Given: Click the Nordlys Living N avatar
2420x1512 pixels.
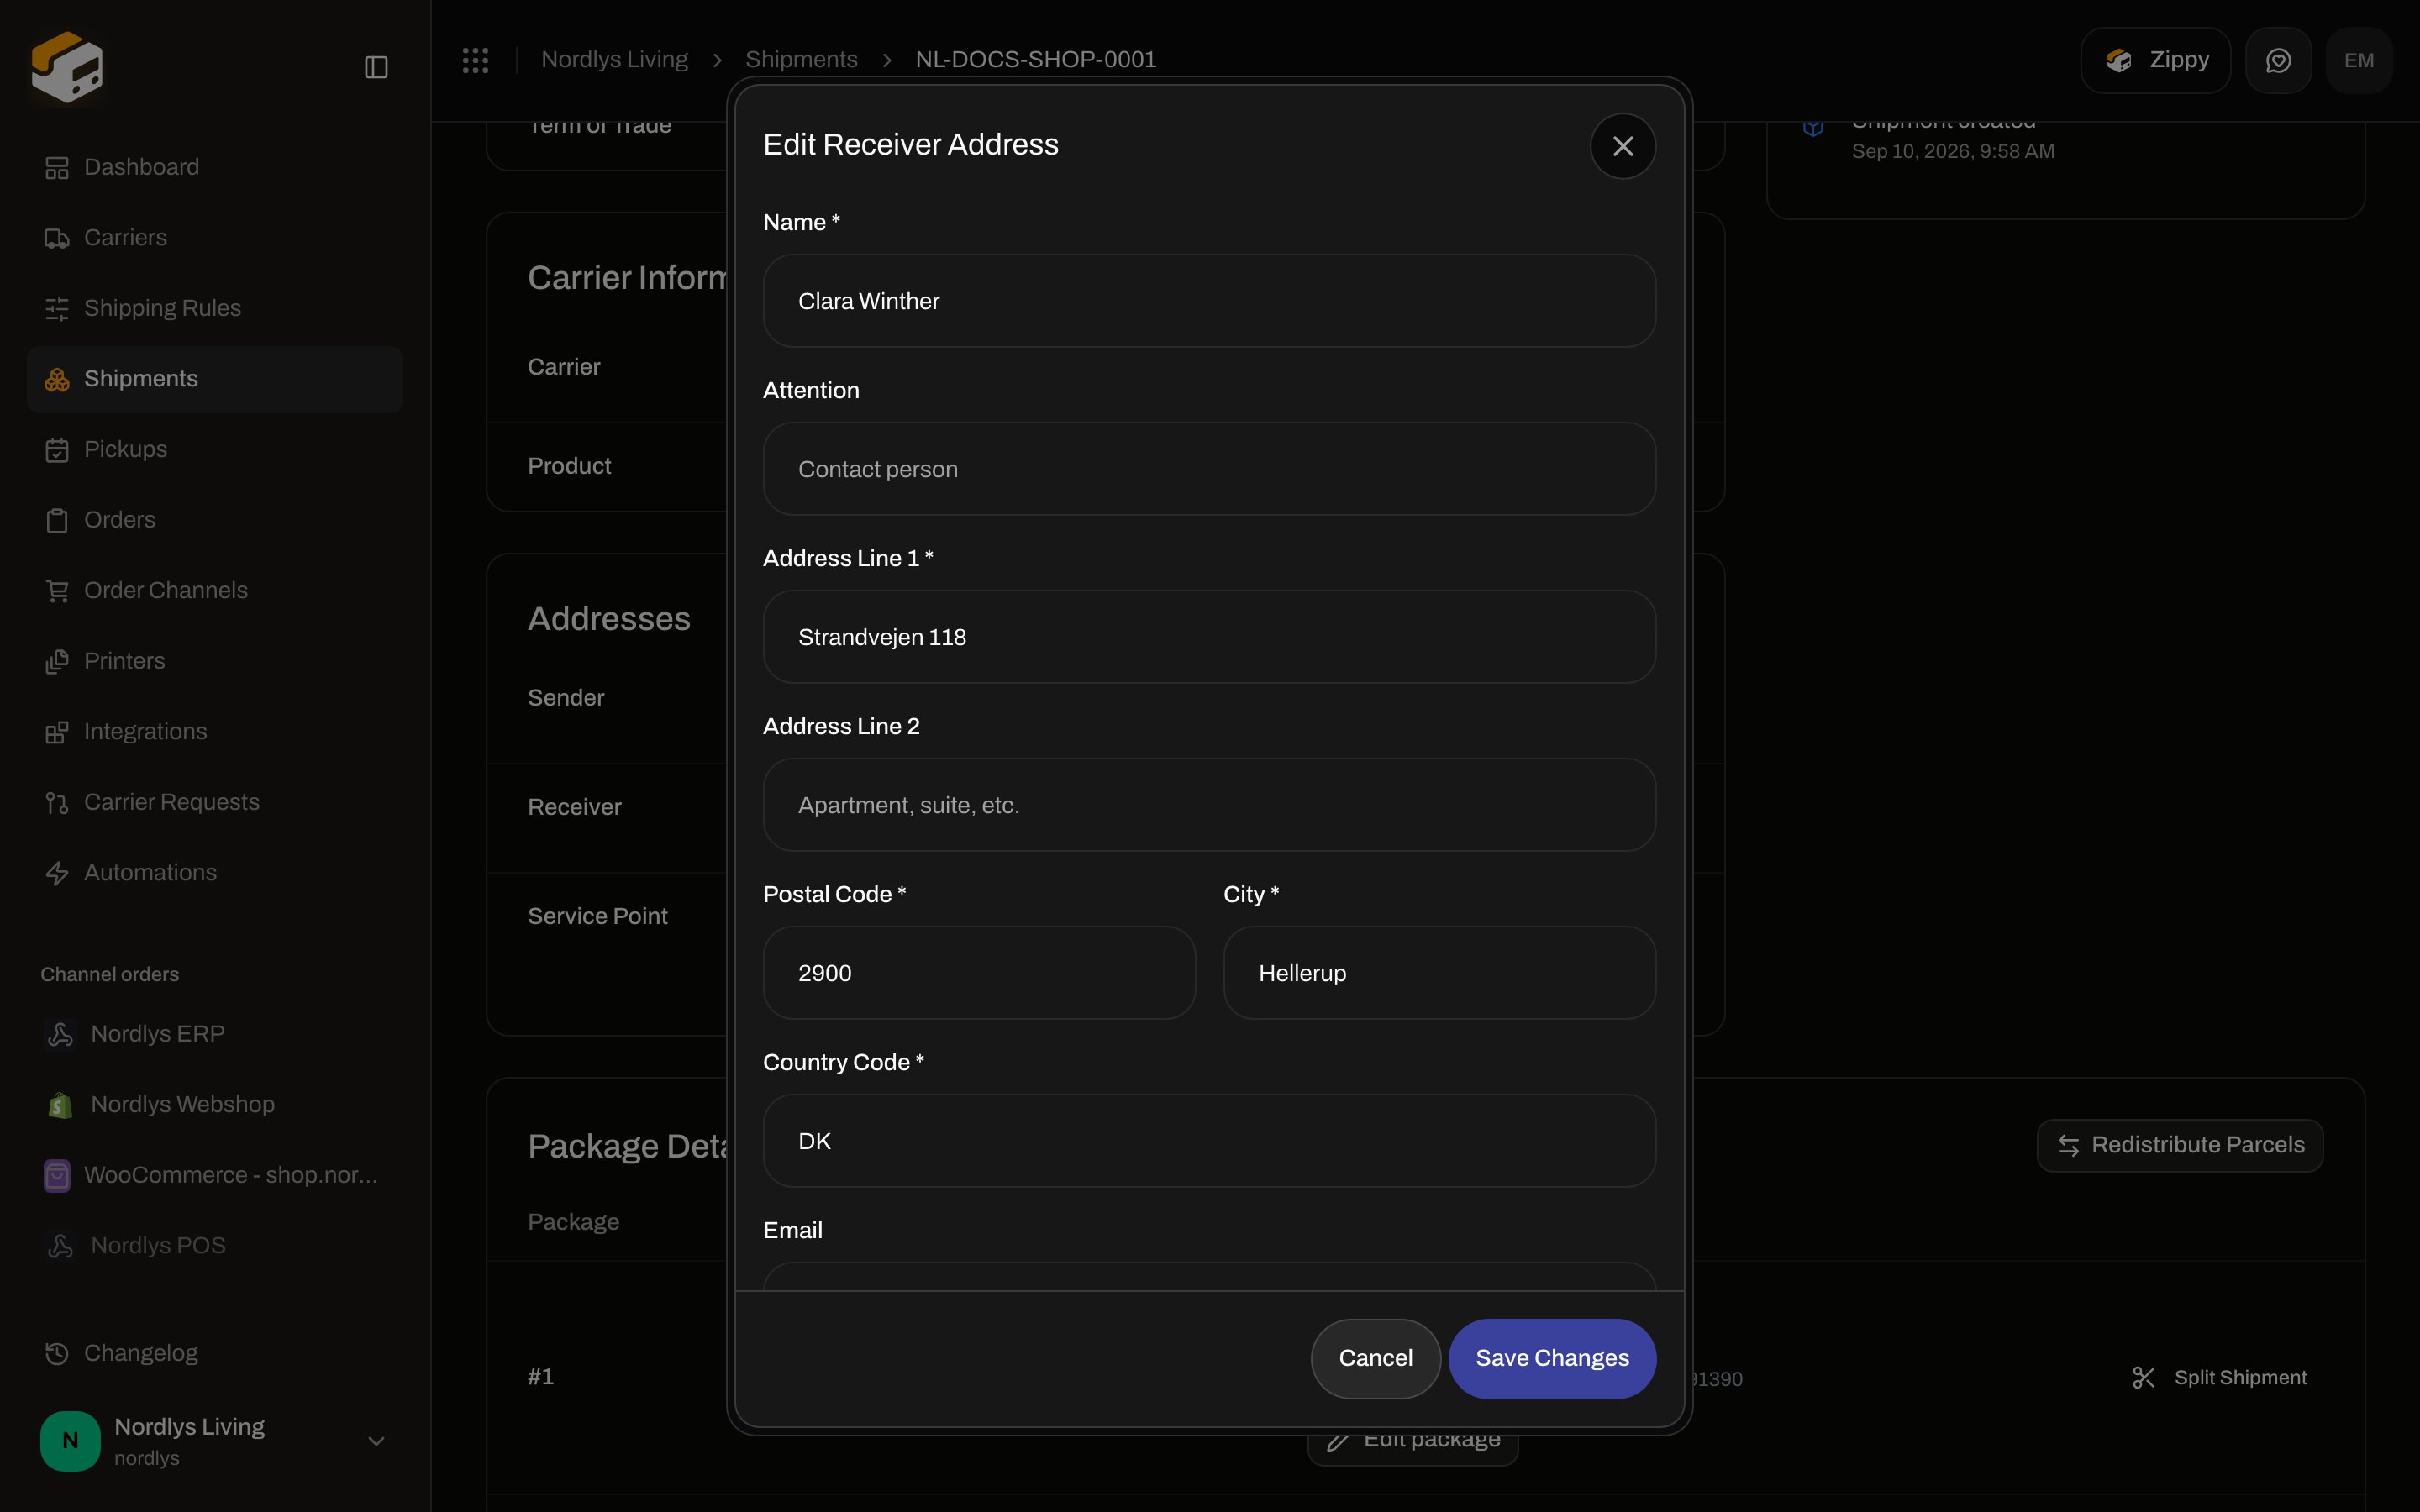Looking at the screenshot, I should coord(70,1441).
